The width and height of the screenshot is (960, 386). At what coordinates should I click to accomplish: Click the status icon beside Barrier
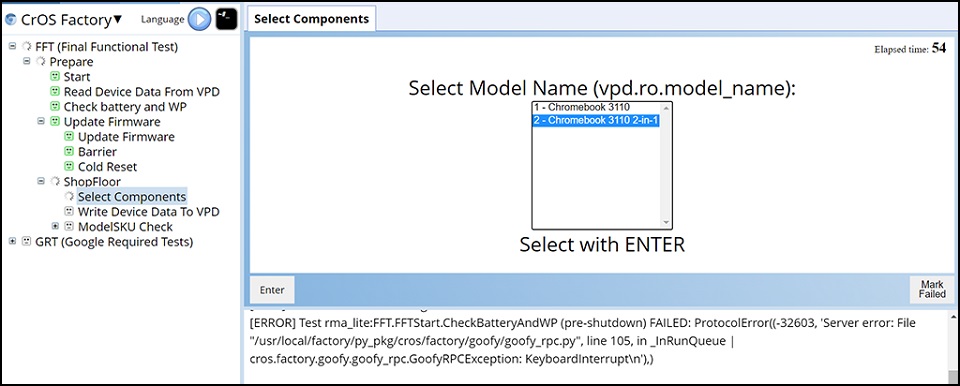pyautogui.click(x=69, y=151)
